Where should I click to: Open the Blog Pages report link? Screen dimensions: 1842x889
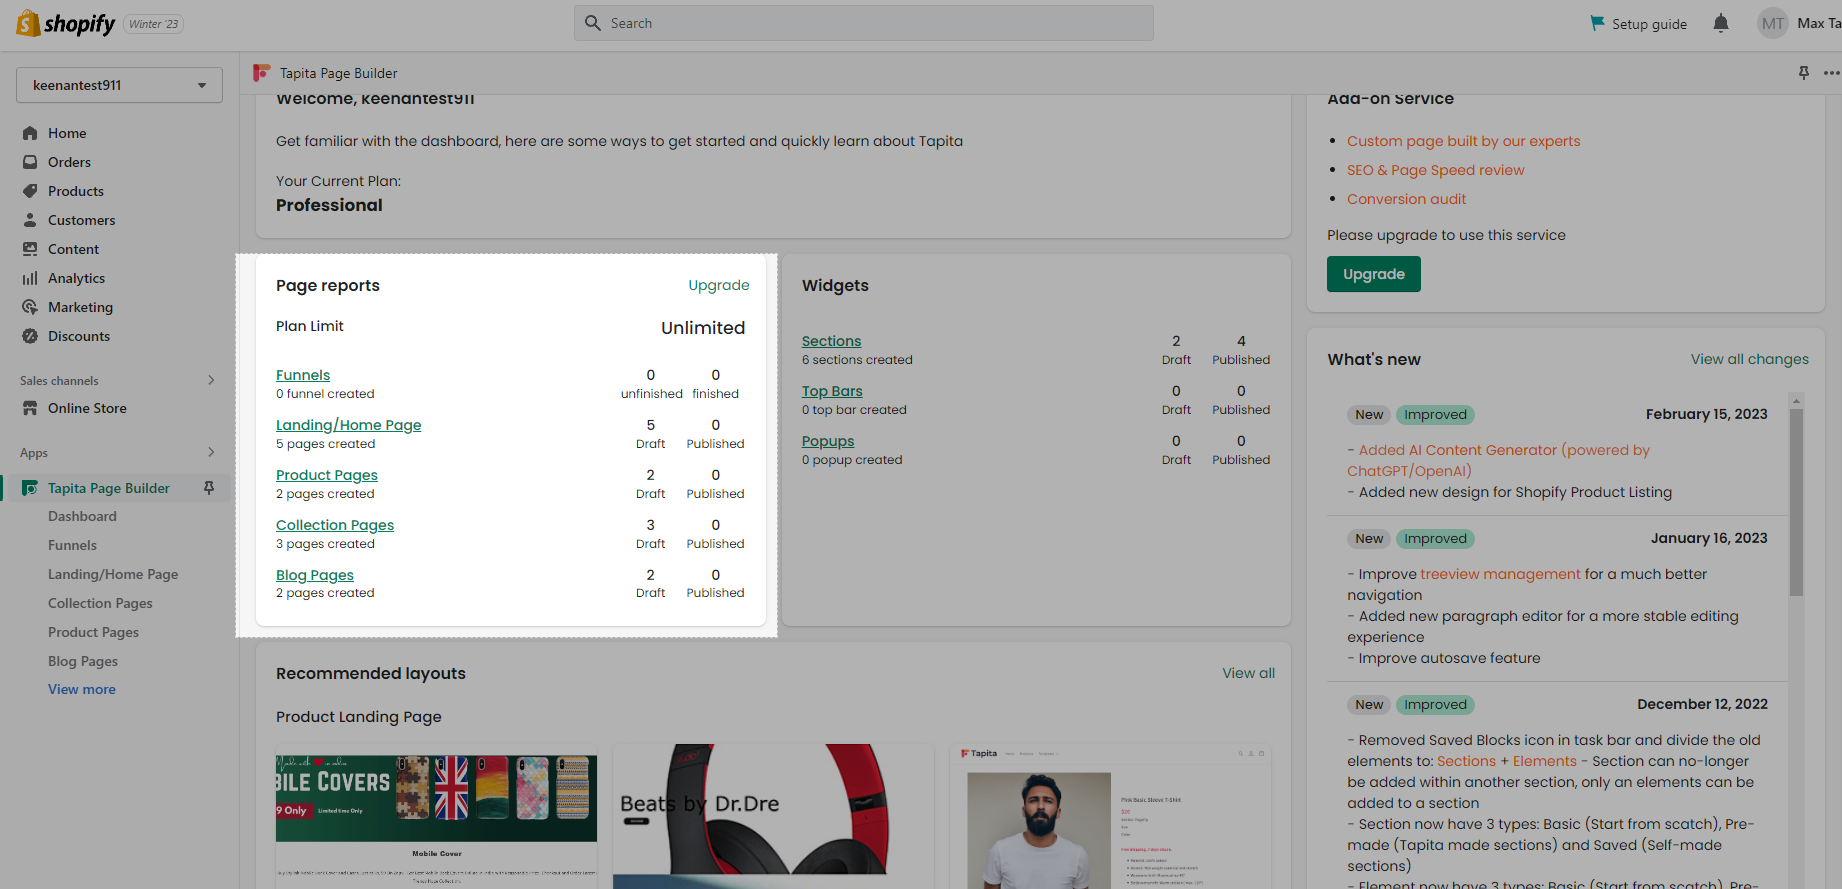315,575
